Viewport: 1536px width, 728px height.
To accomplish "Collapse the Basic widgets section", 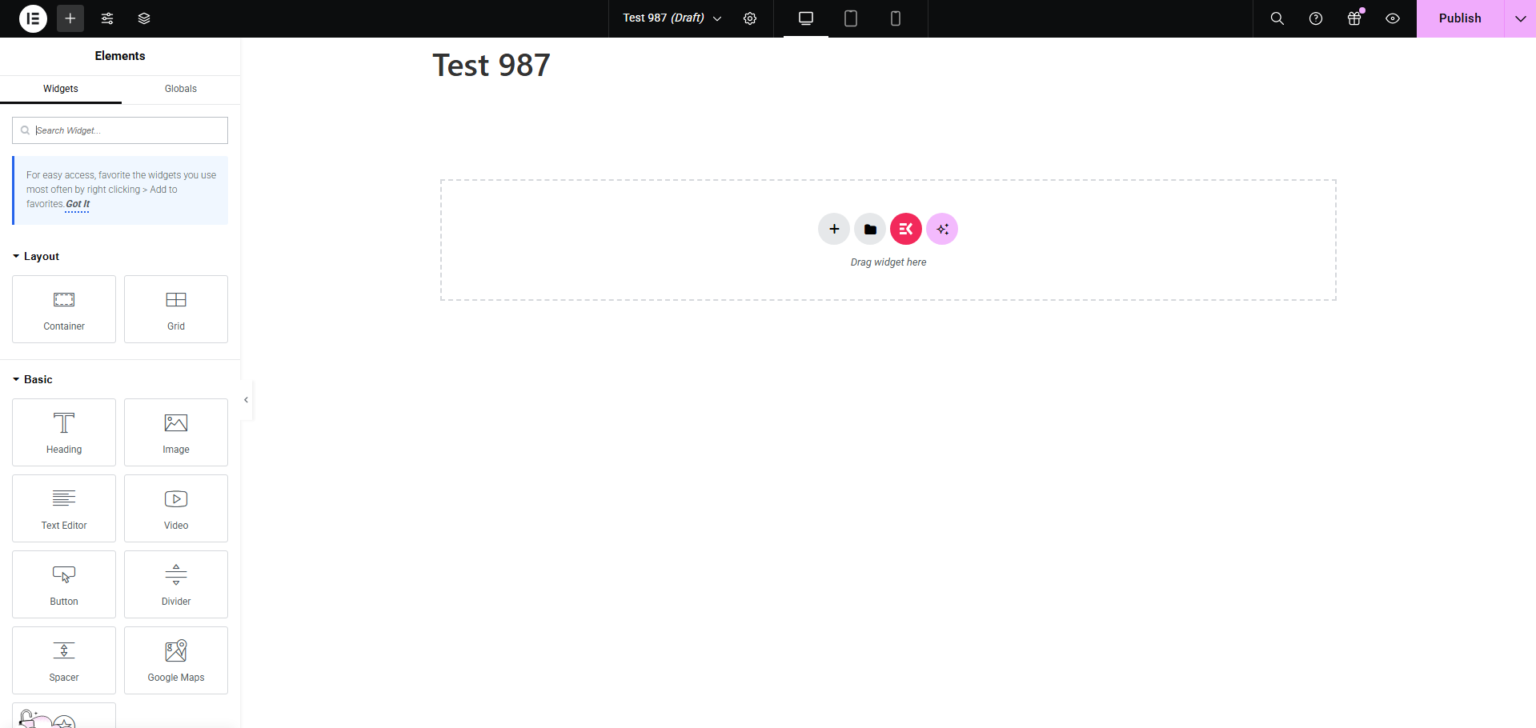I will [x=33, y=379].
